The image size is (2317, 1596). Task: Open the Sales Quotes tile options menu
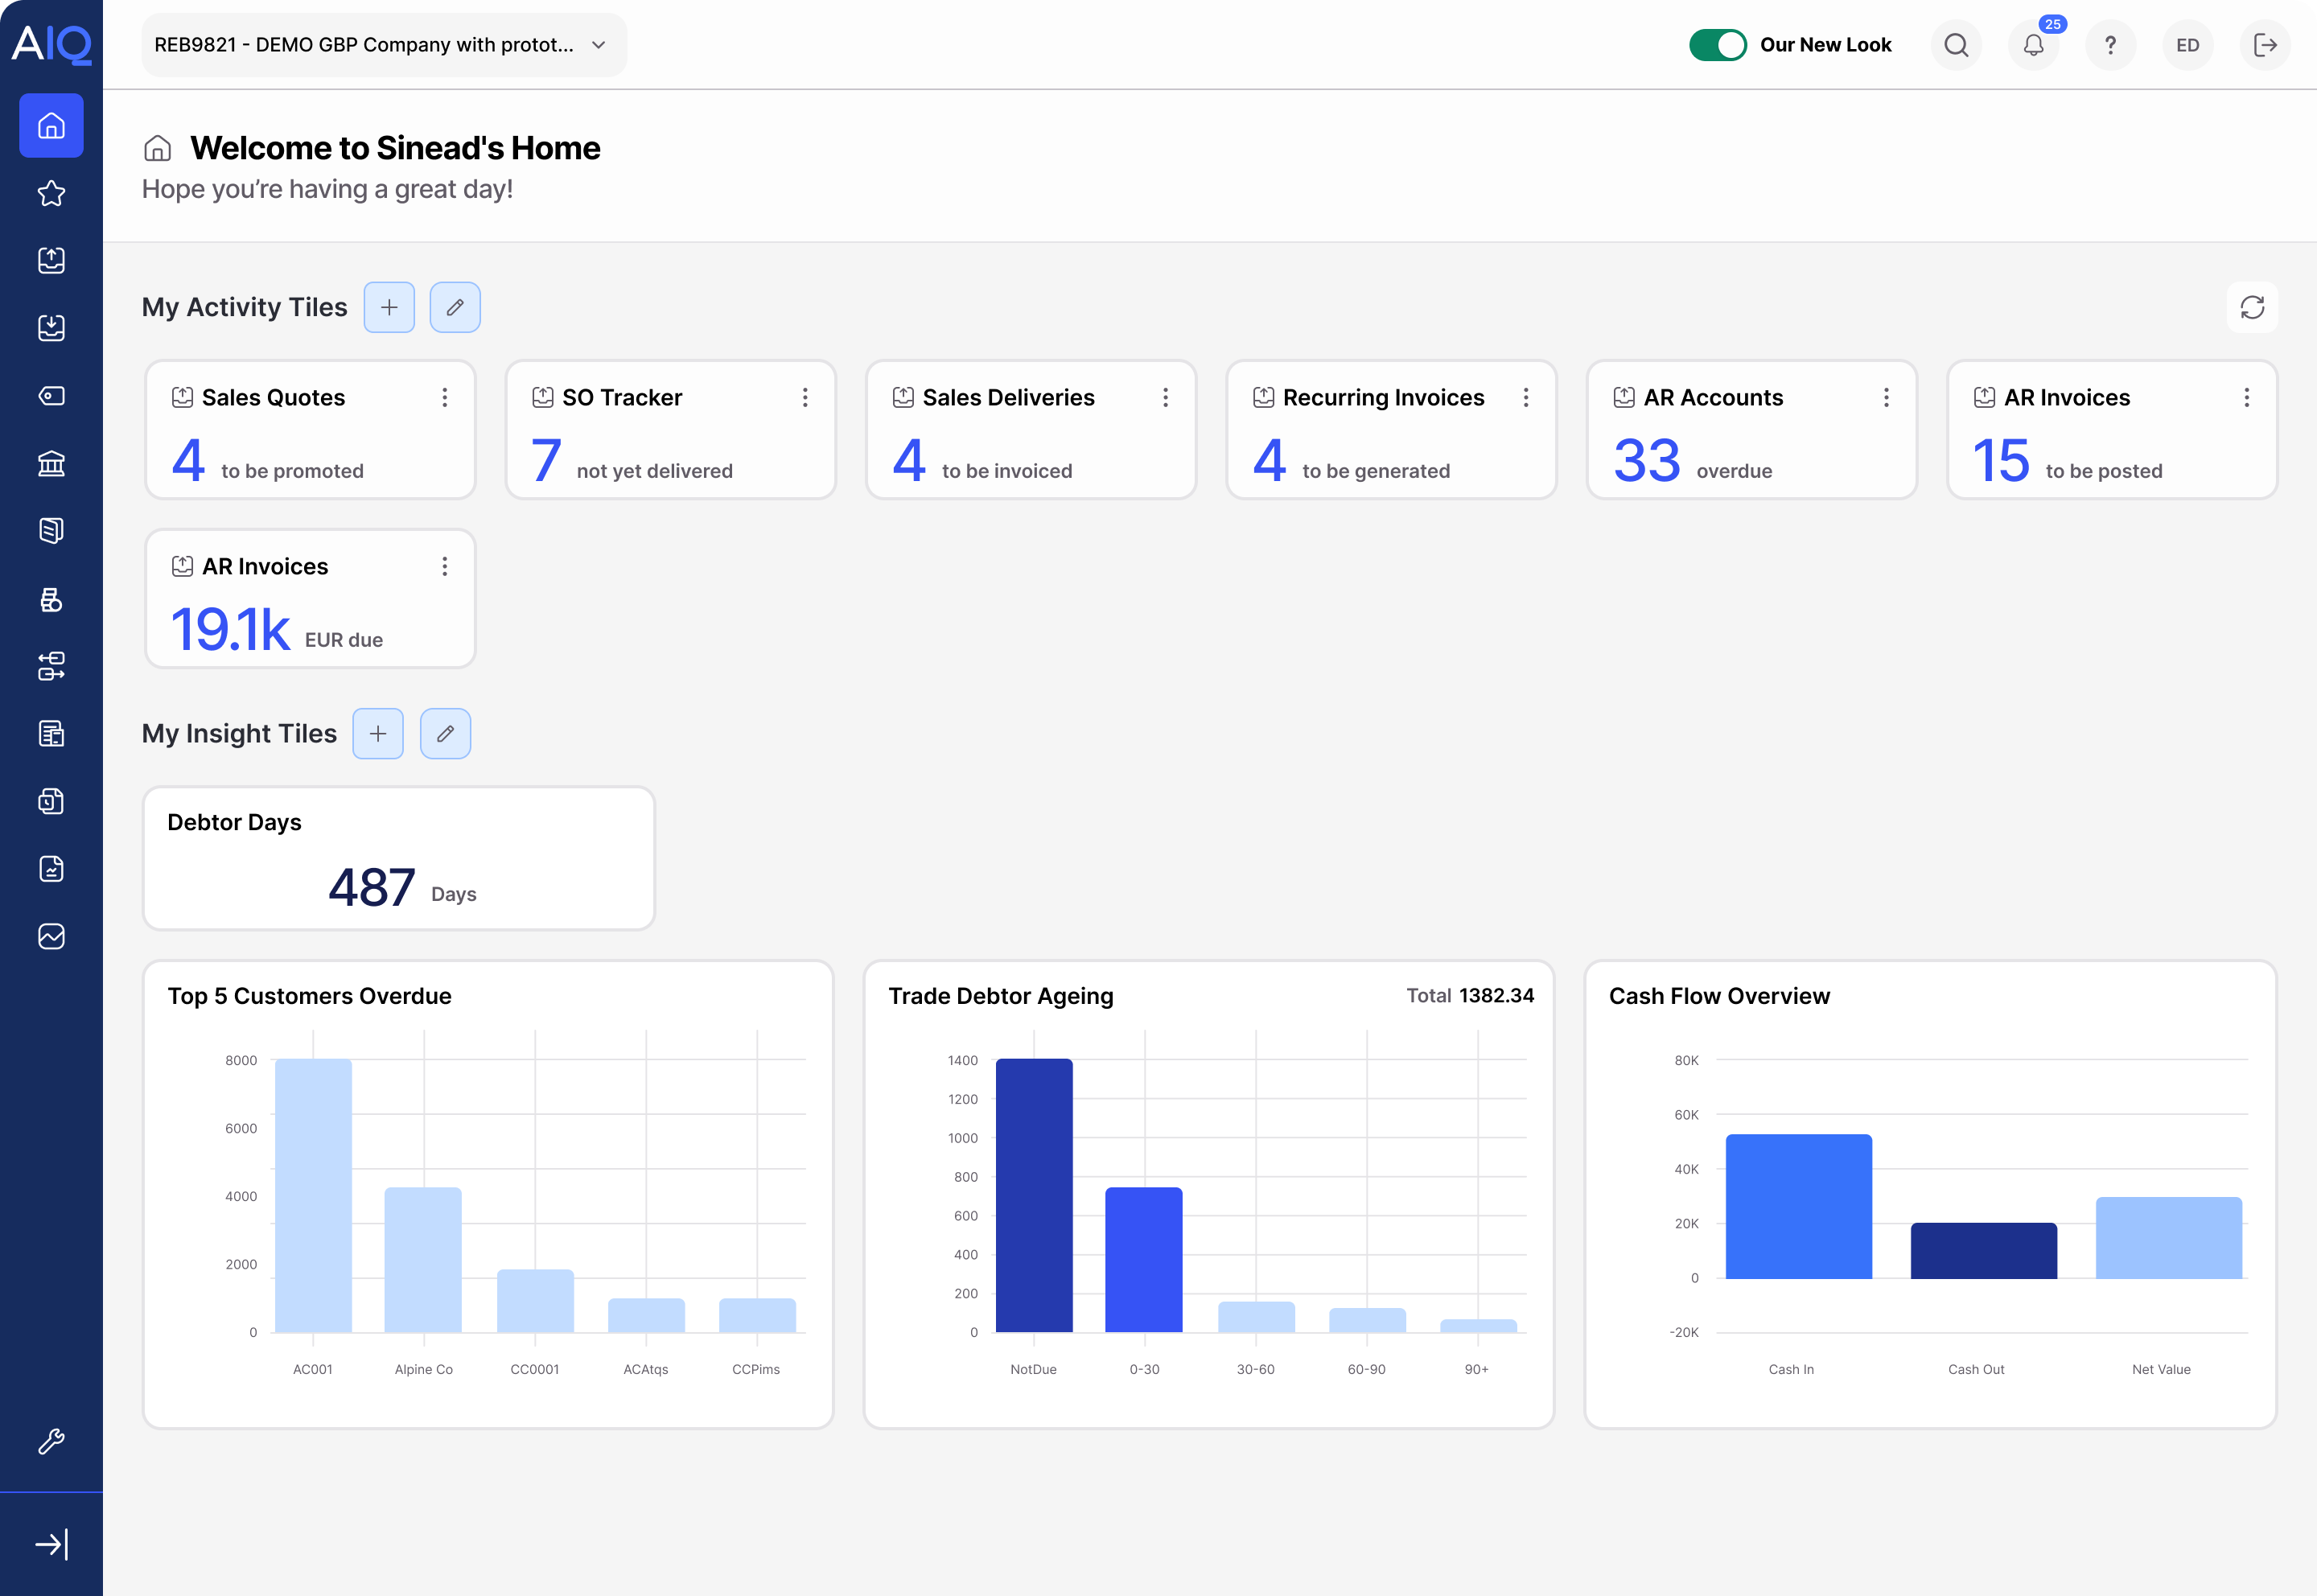coord(445,398)
